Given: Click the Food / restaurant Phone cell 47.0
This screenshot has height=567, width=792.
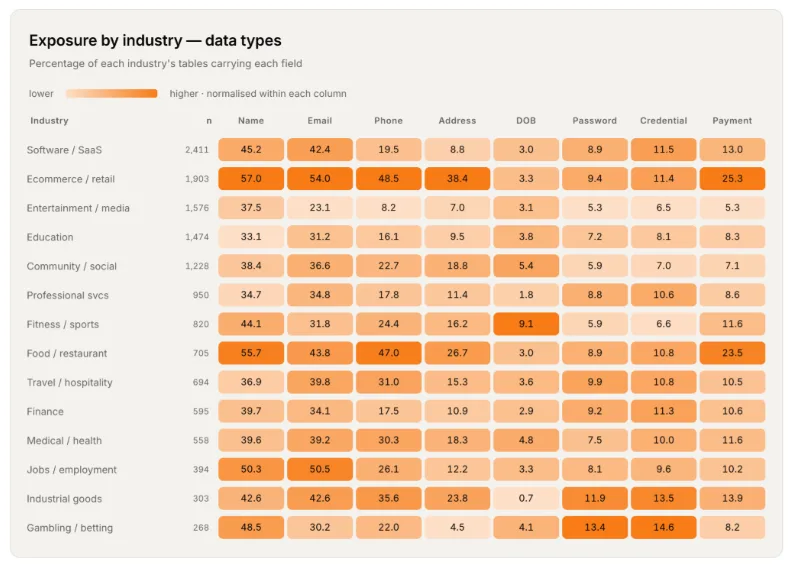Looking at the screenshot, I should click(388, 353).
